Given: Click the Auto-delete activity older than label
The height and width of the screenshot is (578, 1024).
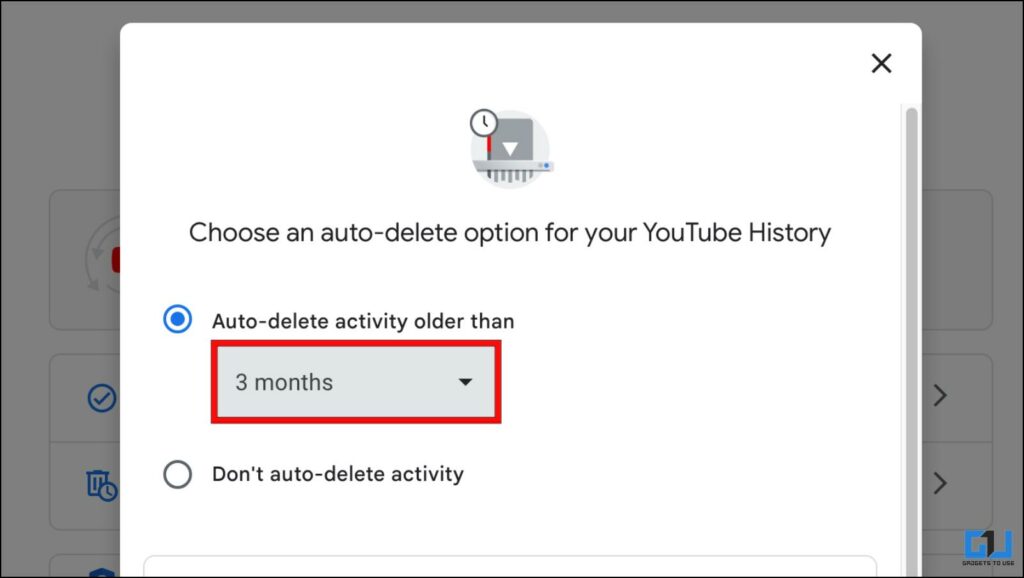Looking at the screenshot, I should (x=362, y=320).
